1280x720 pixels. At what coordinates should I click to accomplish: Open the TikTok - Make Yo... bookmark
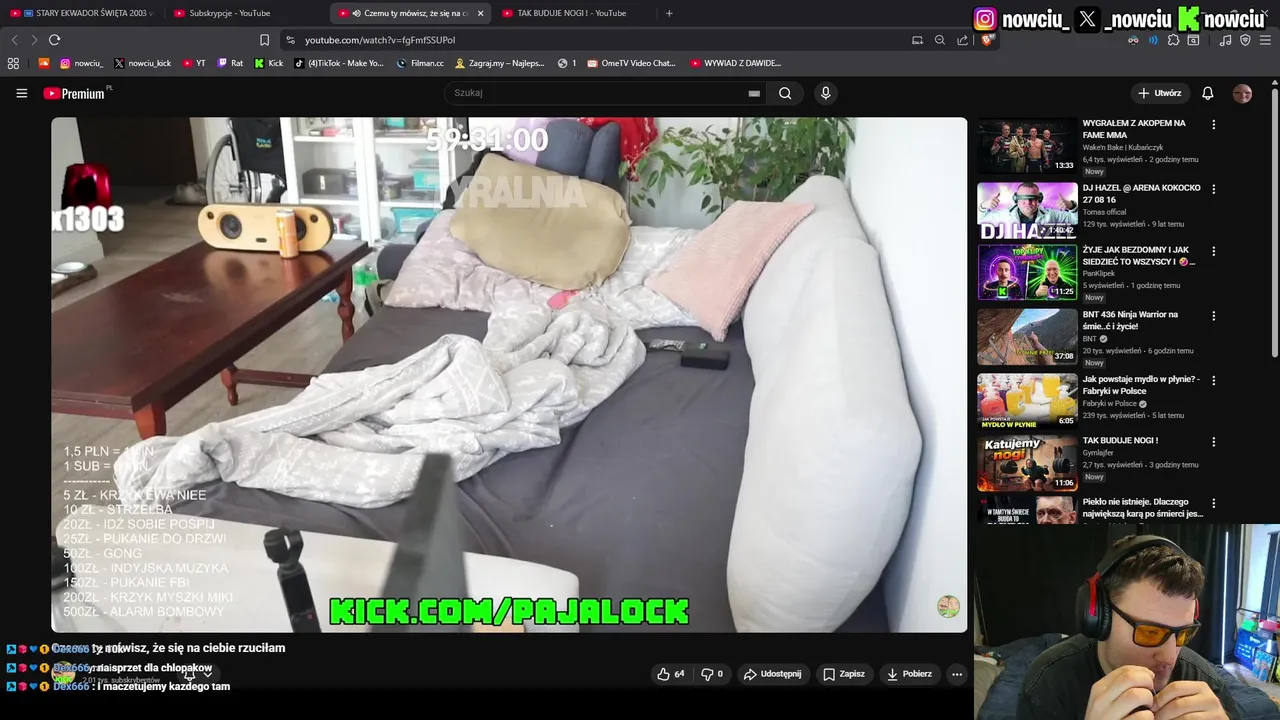point(339,63)
